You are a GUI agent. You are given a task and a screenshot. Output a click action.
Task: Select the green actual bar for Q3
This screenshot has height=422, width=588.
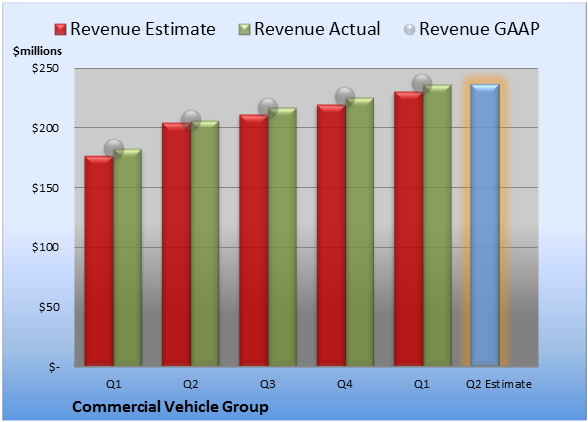point(282,237)
